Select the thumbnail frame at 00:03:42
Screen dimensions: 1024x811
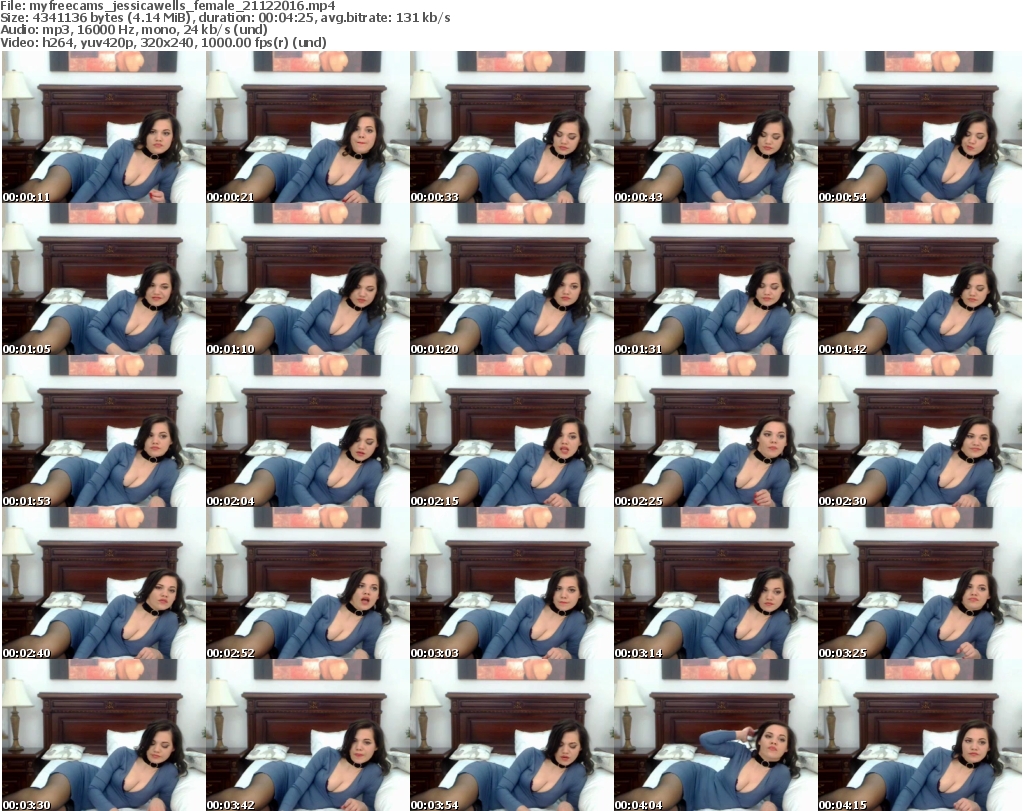308,735
